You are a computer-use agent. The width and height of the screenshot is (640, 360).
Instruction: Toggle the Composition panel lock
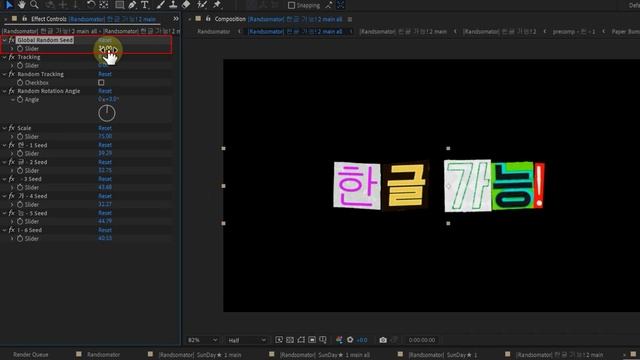click(208, 19)
